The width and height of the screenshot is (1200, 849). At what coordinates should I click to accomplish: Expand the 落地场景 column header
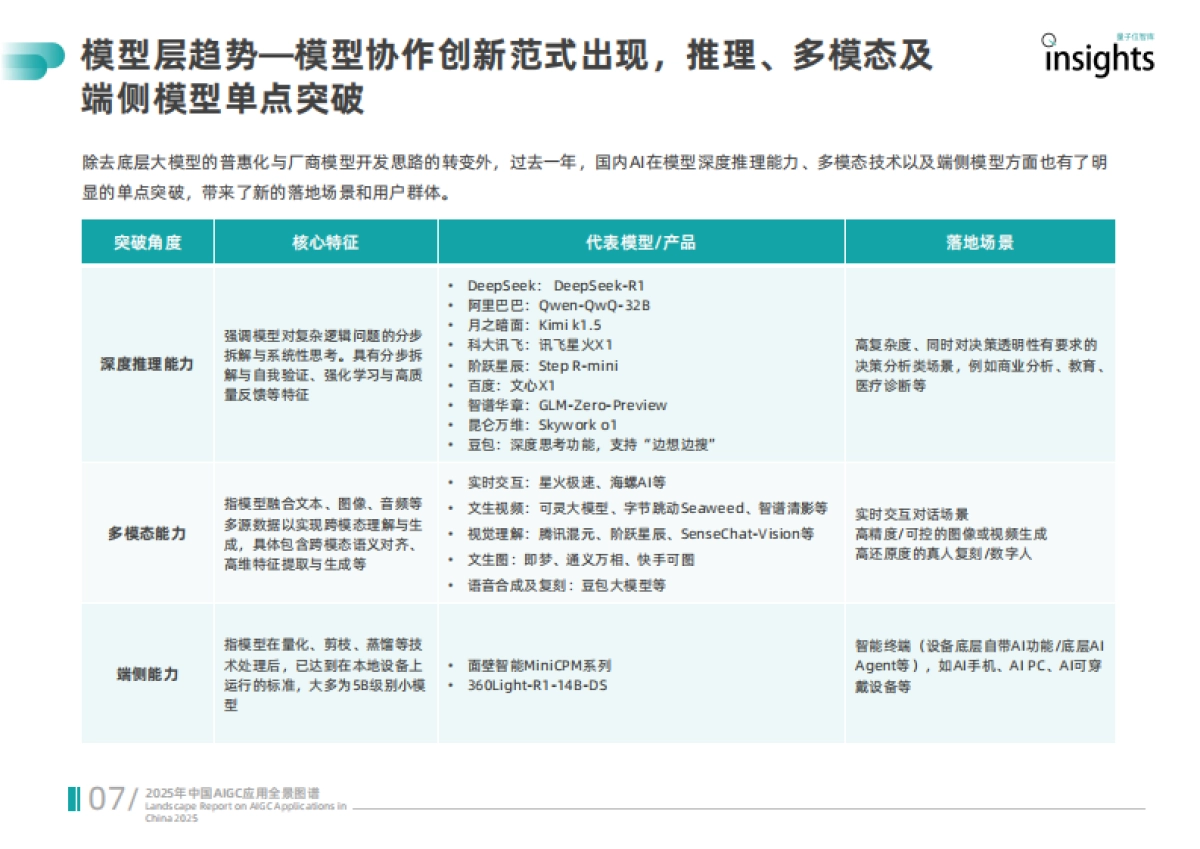[981, 241]
